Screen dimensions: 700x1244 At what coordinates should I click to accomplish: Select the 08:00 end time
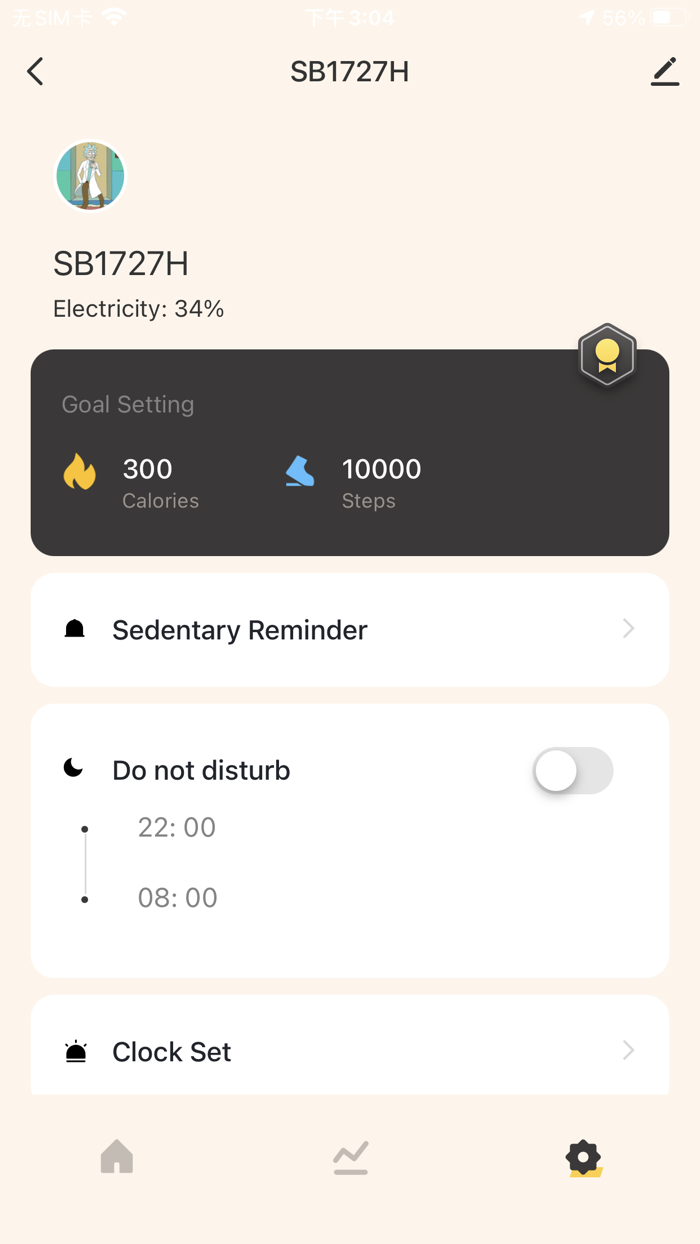(177, 897)
